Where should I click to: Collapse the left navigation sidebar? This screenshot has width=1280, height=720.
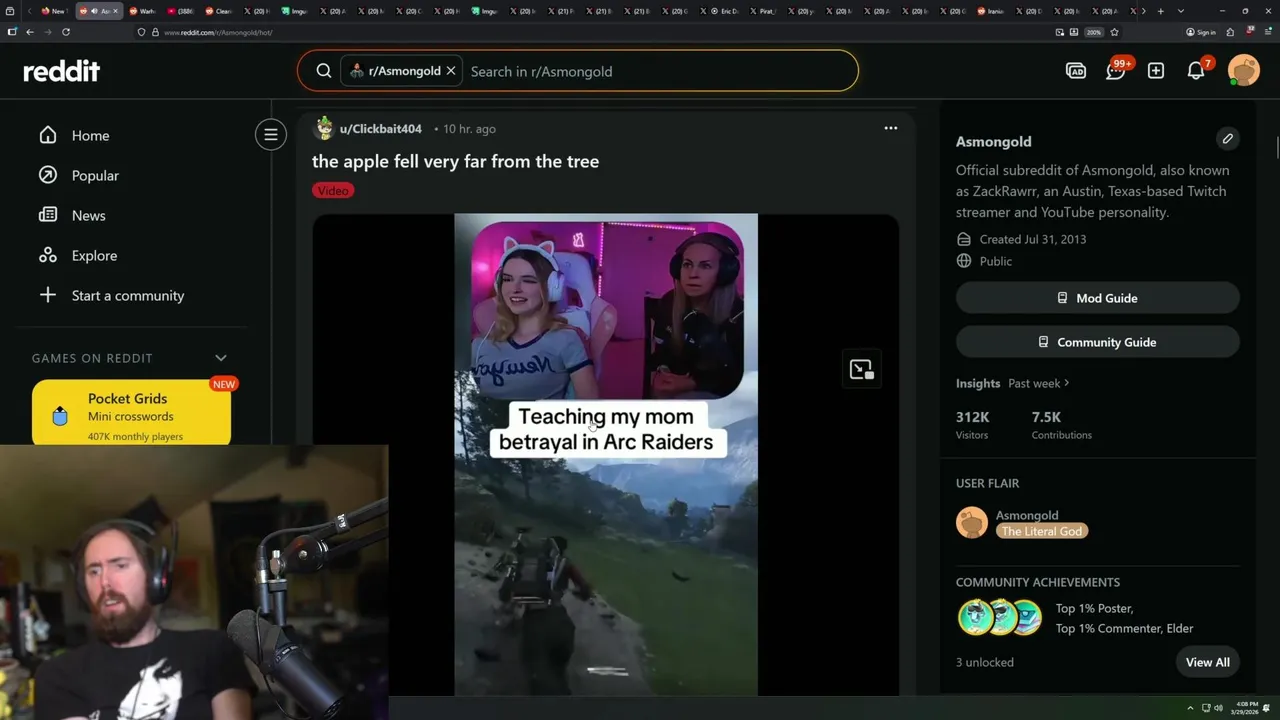(271, 134)
